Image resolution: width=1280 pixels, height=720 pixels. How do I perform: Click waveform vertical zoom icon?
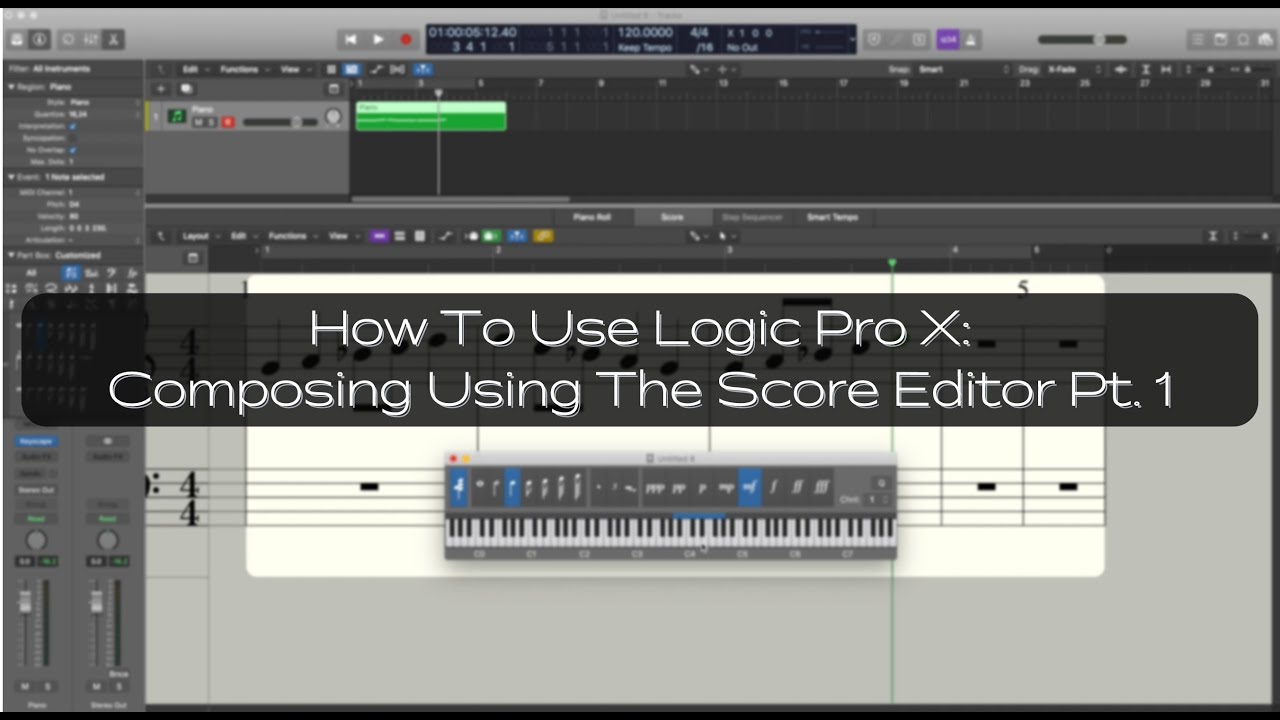tap(1121, 69)
